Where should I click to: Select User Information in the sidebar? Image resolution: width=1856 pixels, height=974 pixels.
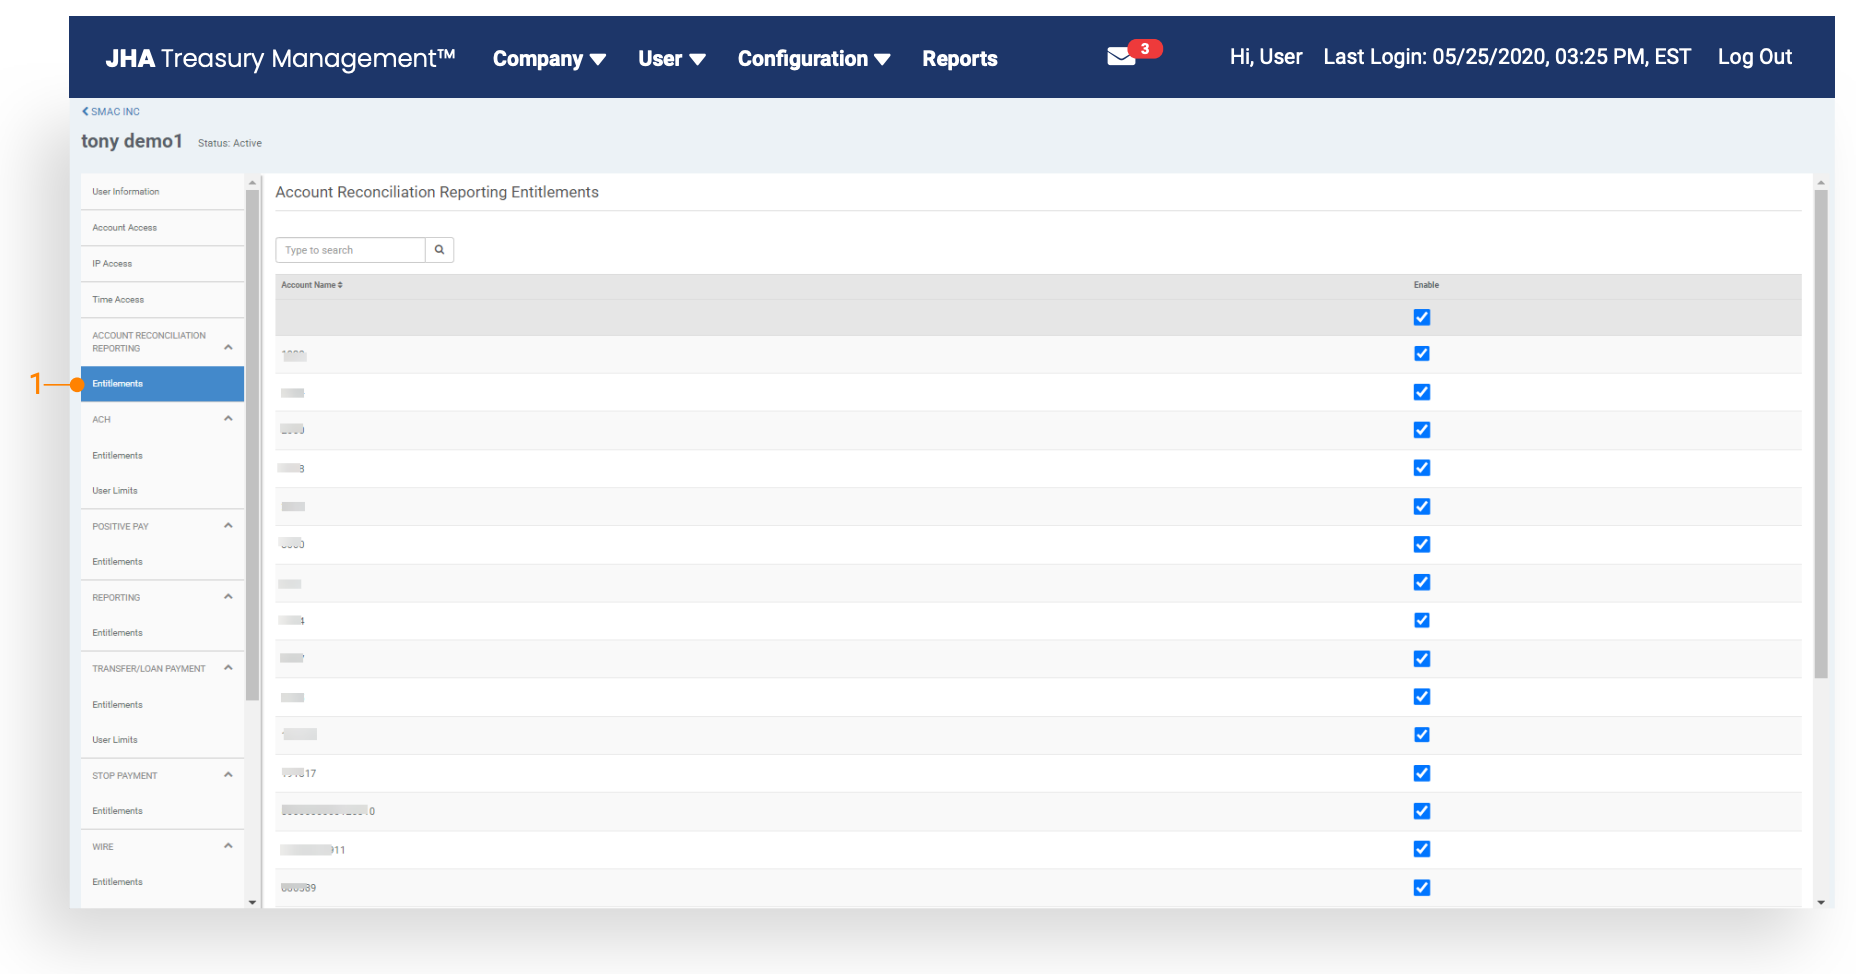pyautogui.click(x=126, y=192)
